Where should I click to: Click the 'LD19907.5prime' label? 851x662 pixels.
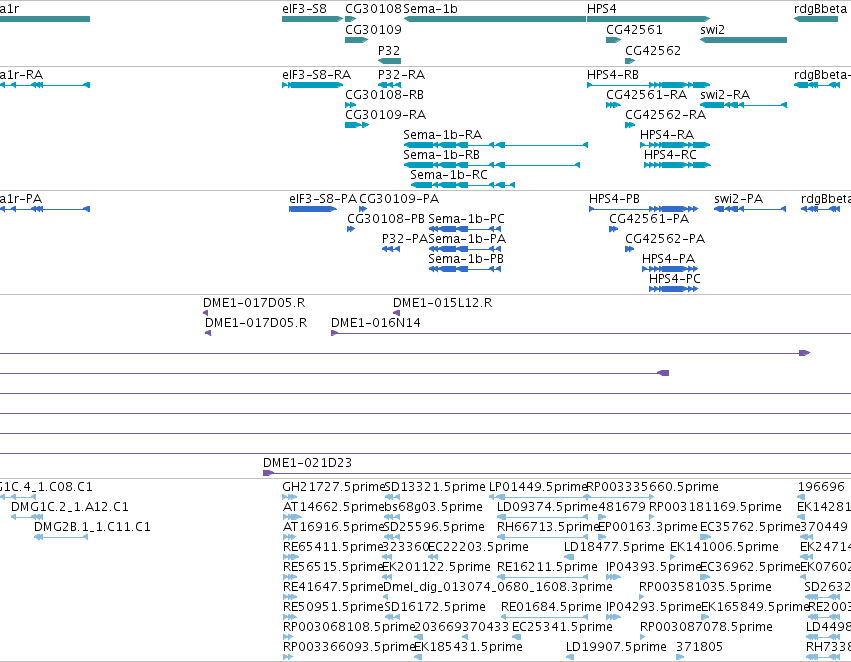tap(616, 647)
